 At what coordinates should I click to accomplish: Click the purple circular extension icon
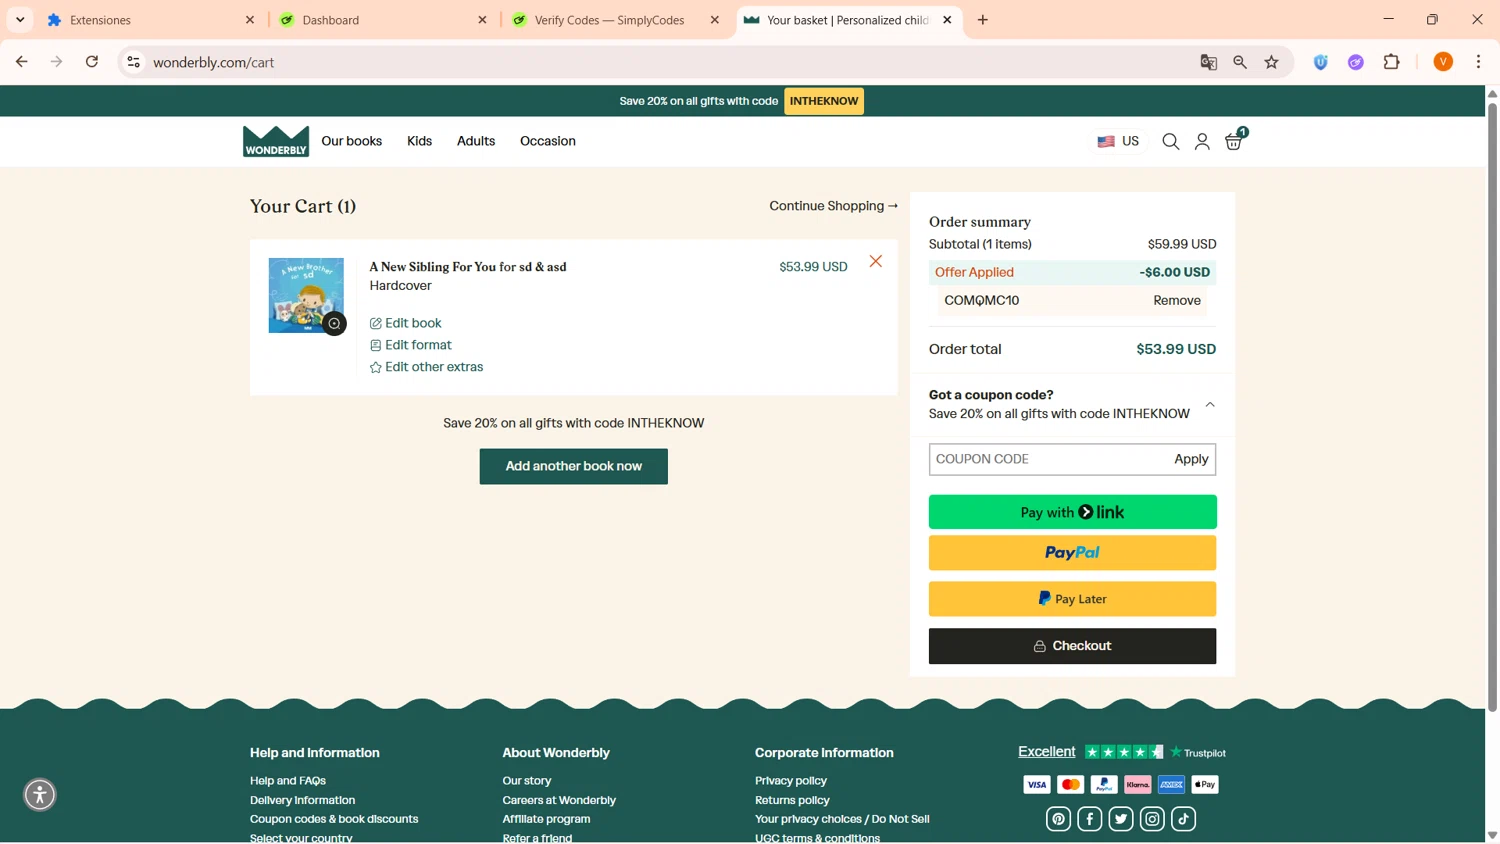click(1356, 62)
